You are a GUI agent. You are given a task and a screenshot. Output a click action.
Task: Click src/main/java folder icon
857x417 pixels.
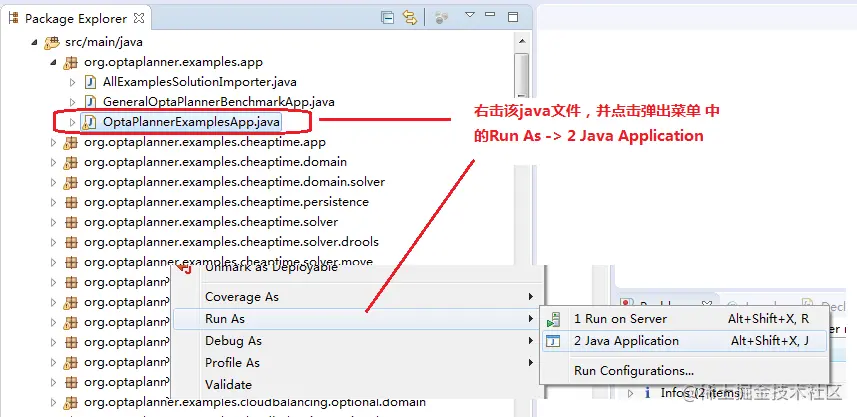52,42
